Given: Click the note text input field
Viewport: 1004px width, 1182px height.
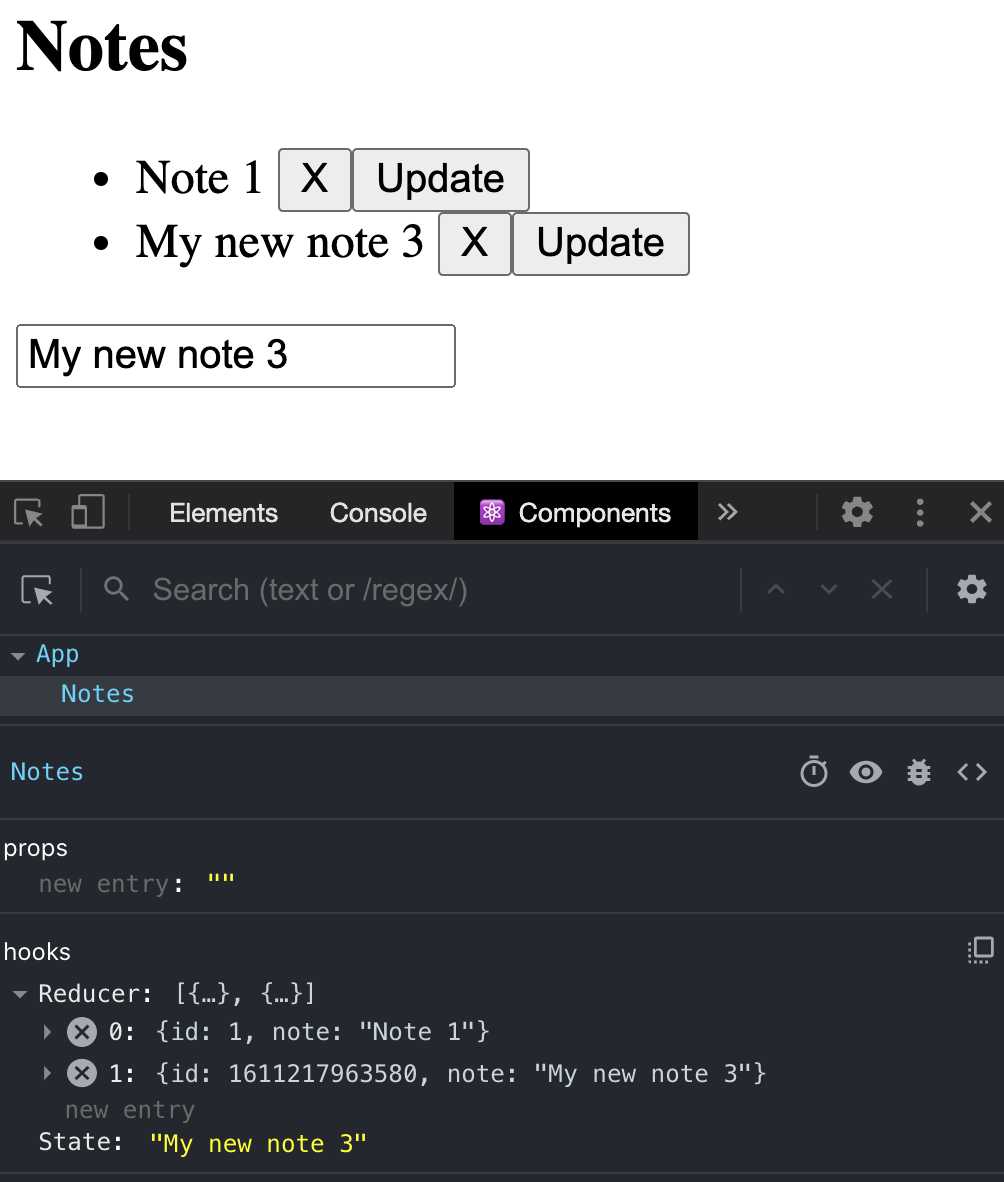Looking at the screenshot, I should [x=236, y=356].
